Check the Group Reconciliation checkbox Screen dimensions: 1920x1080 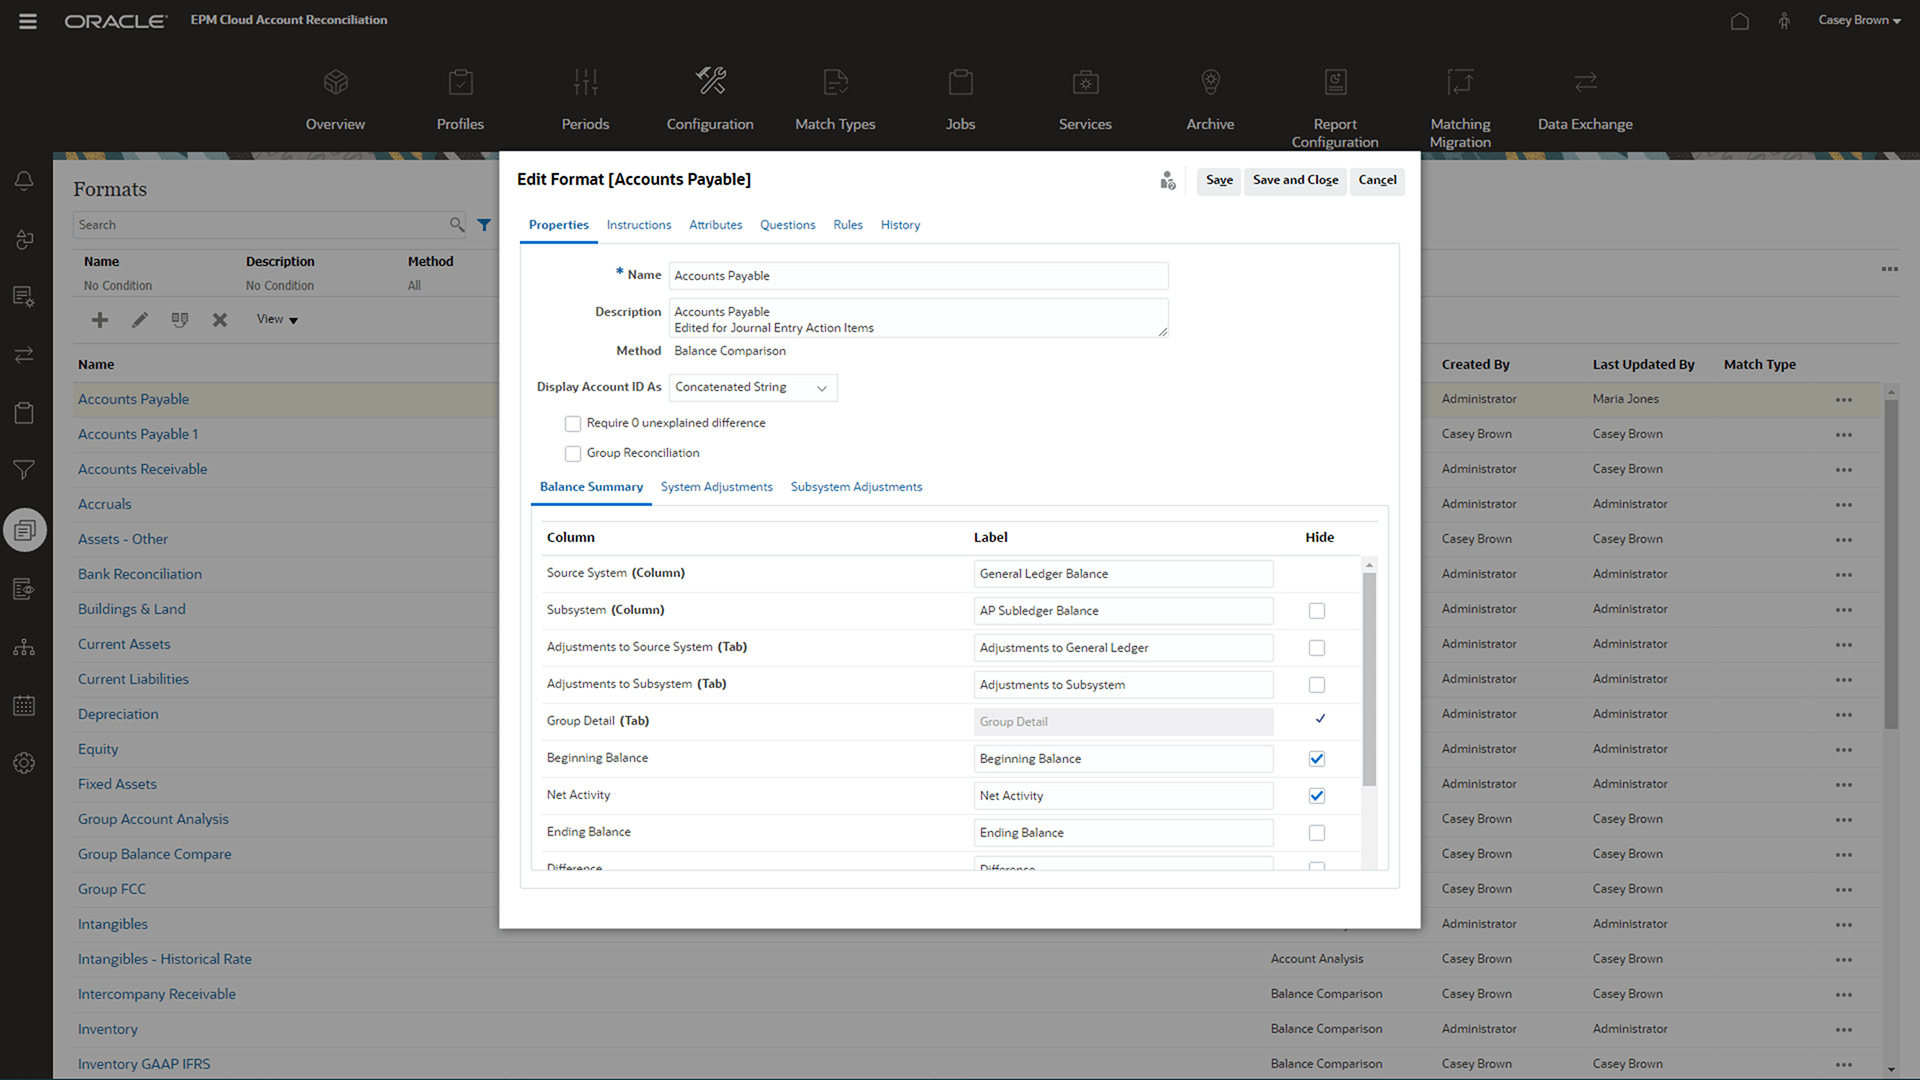pyautogui.click(x=573, y=454)
